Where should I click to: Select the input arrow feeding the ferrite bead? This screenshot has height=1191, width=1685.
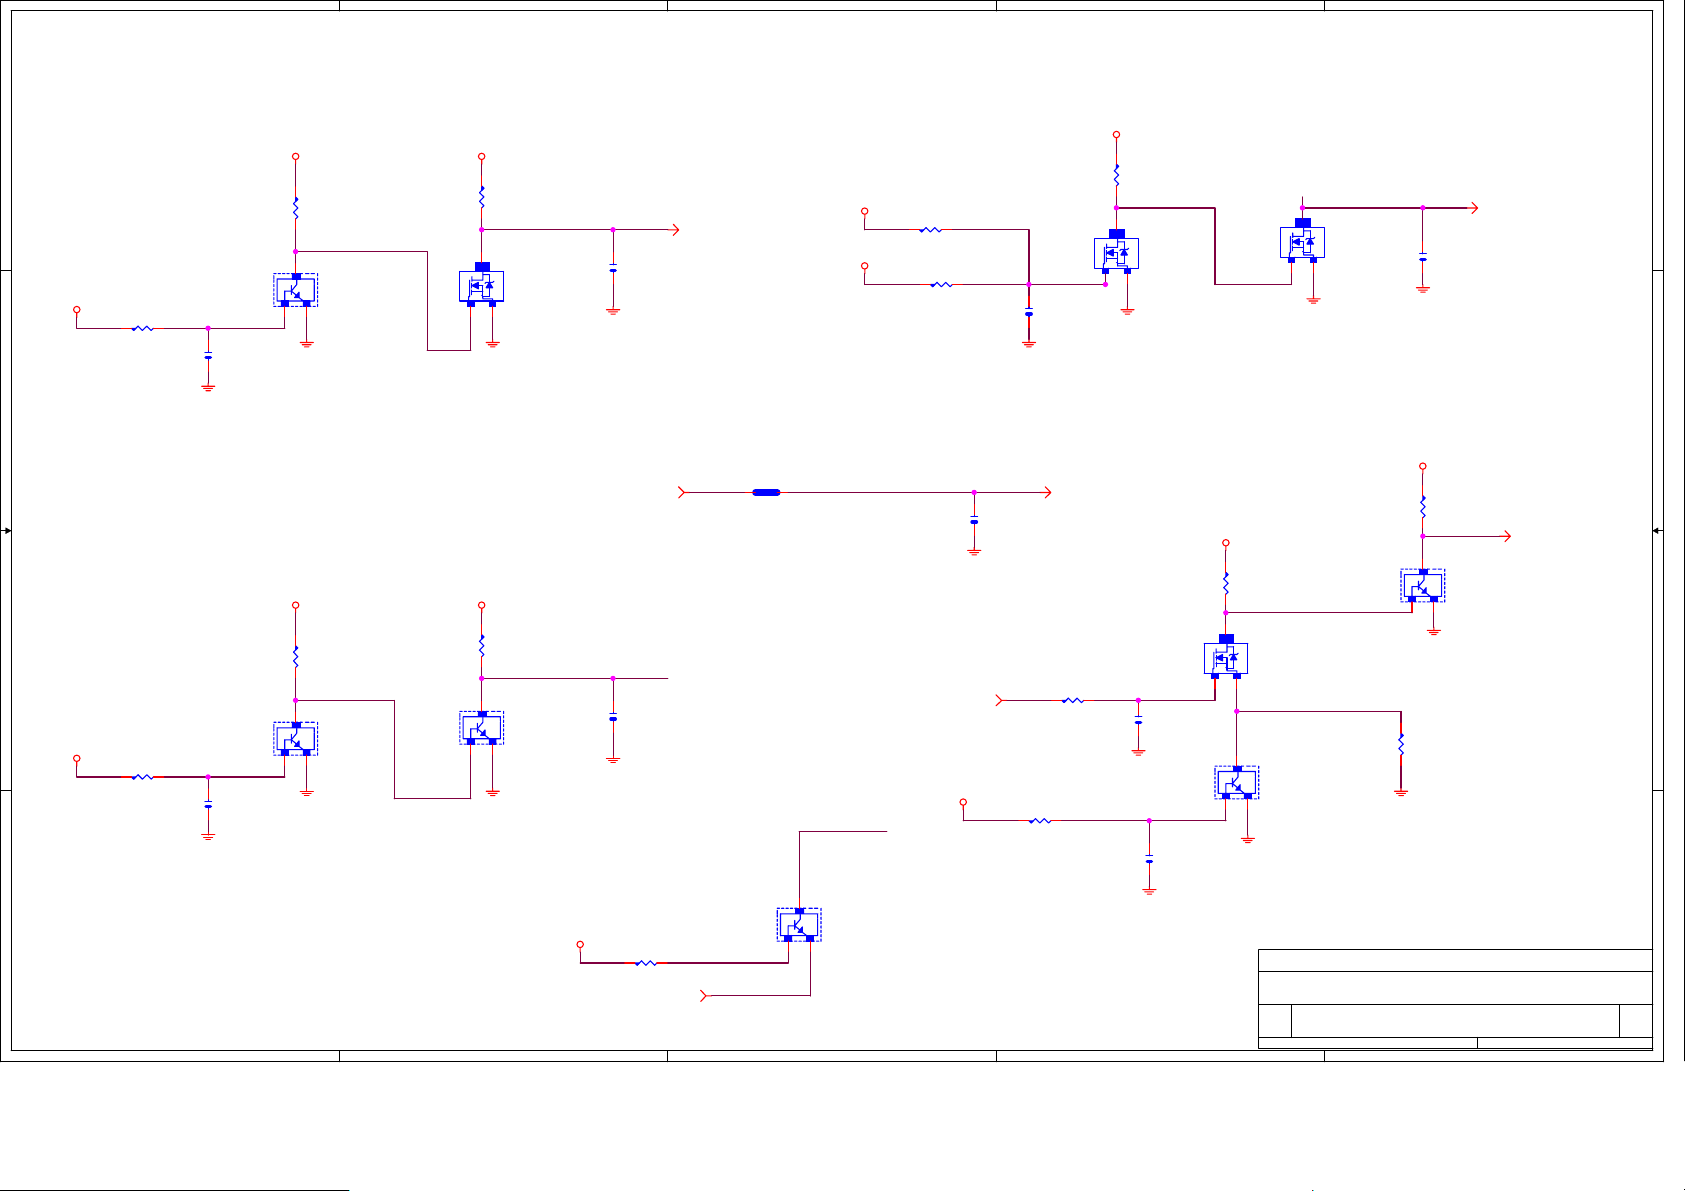point(683,492)
